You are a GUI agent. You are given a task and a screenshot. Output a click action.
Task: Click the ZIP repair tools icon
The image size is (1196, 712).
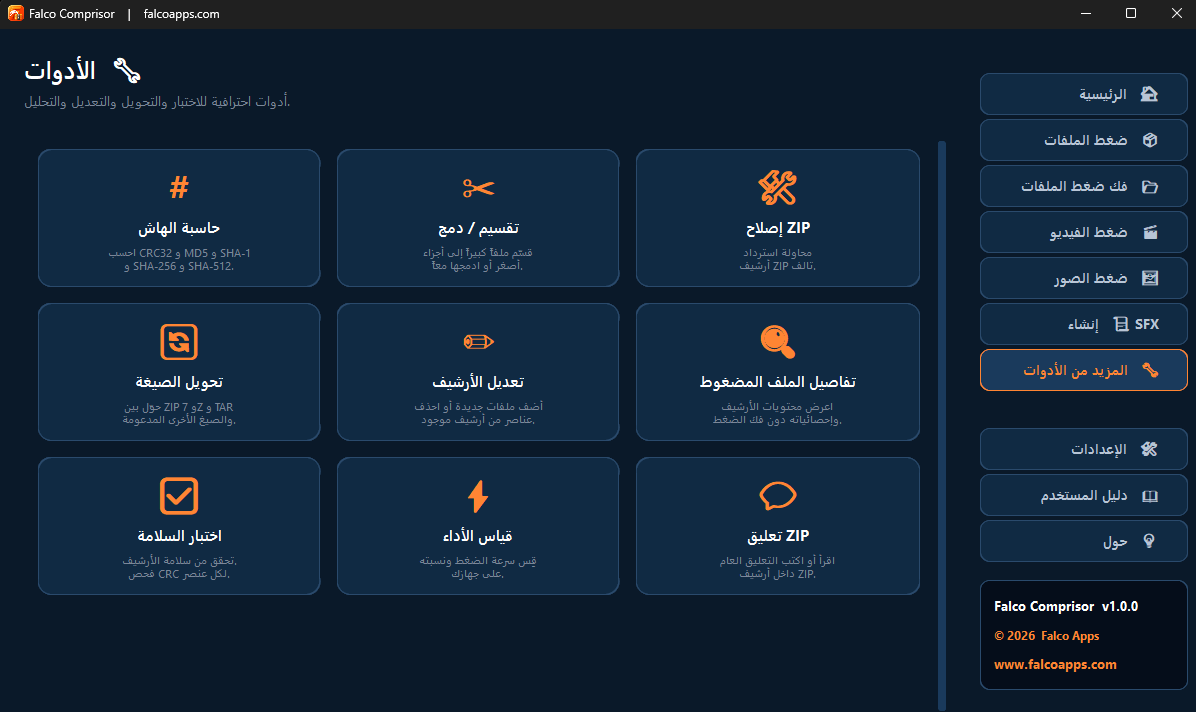777,187
